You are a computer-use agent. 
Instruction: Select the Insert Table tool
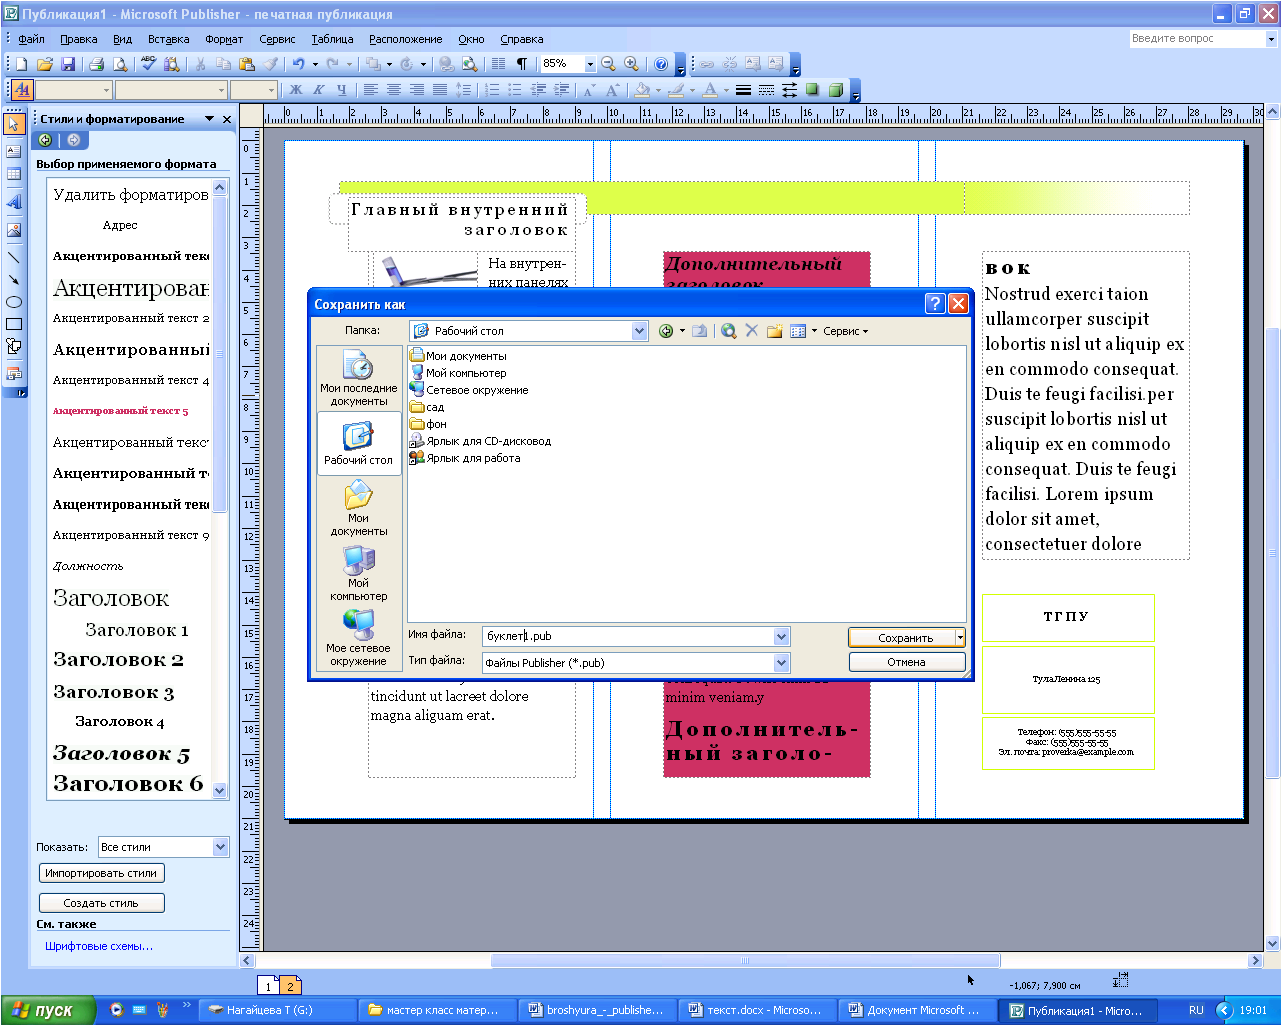point(14,175)
